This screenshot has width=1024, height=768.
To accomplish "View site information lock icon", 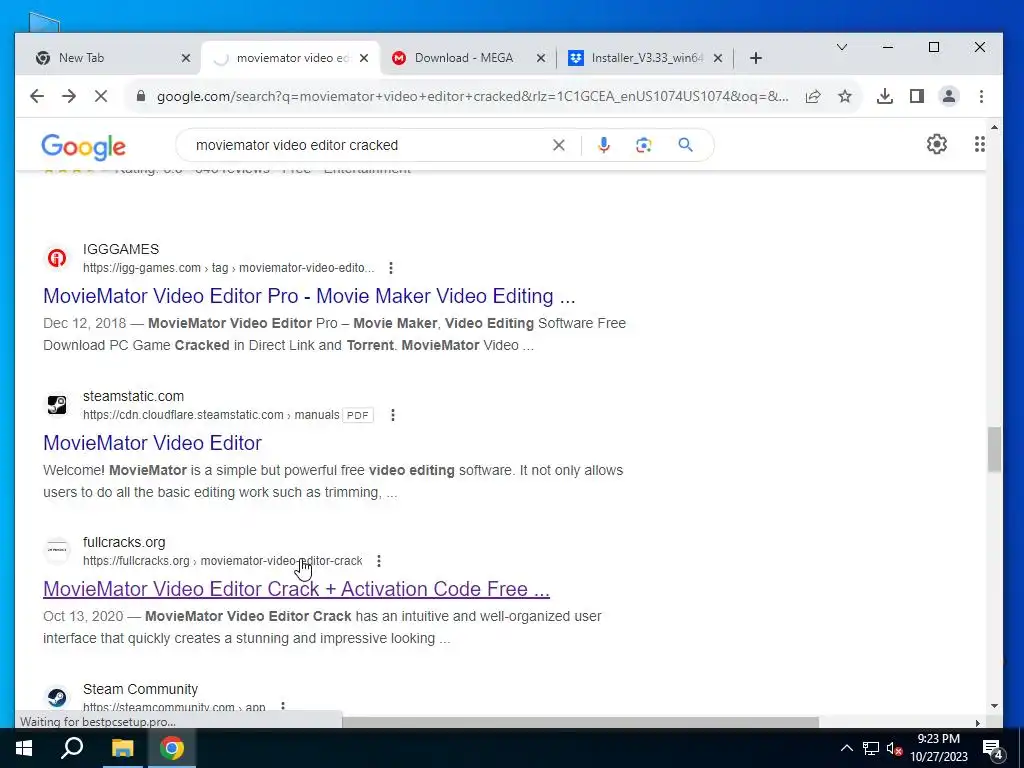I will (x=140, y=97).
